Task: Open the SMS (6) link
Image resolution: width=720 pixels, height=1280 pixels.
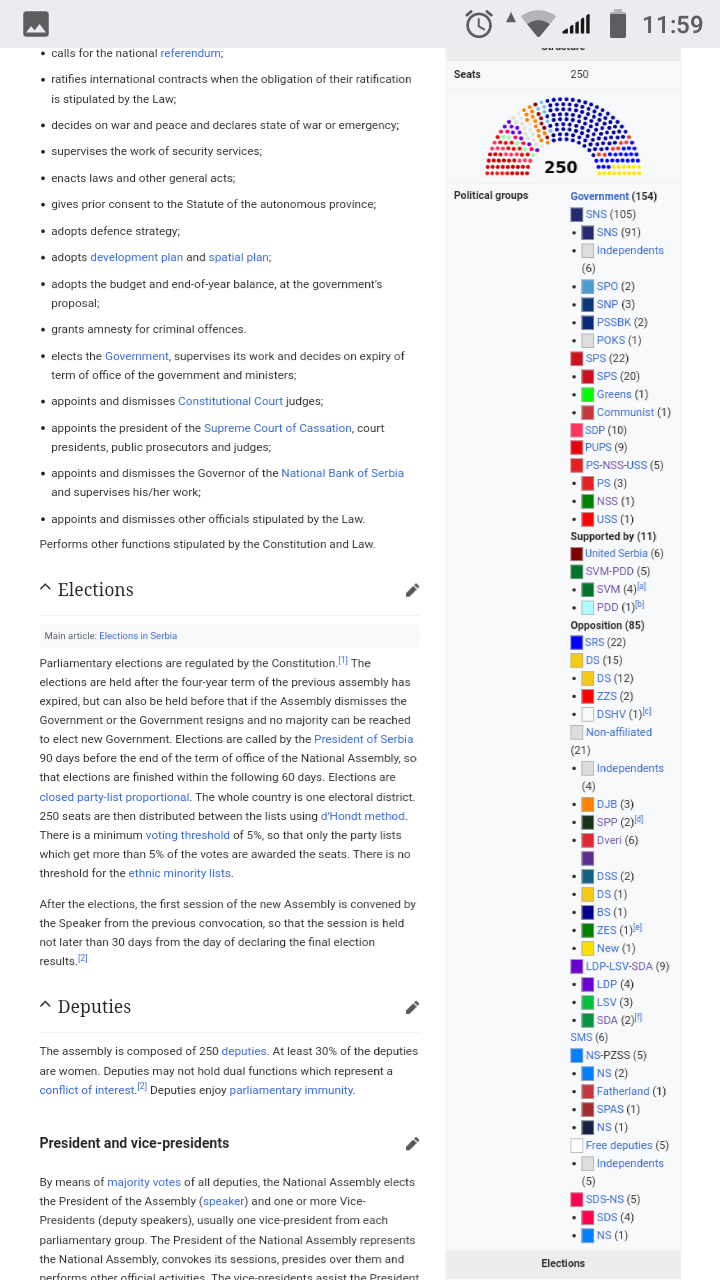Action: coord(582,1037)
